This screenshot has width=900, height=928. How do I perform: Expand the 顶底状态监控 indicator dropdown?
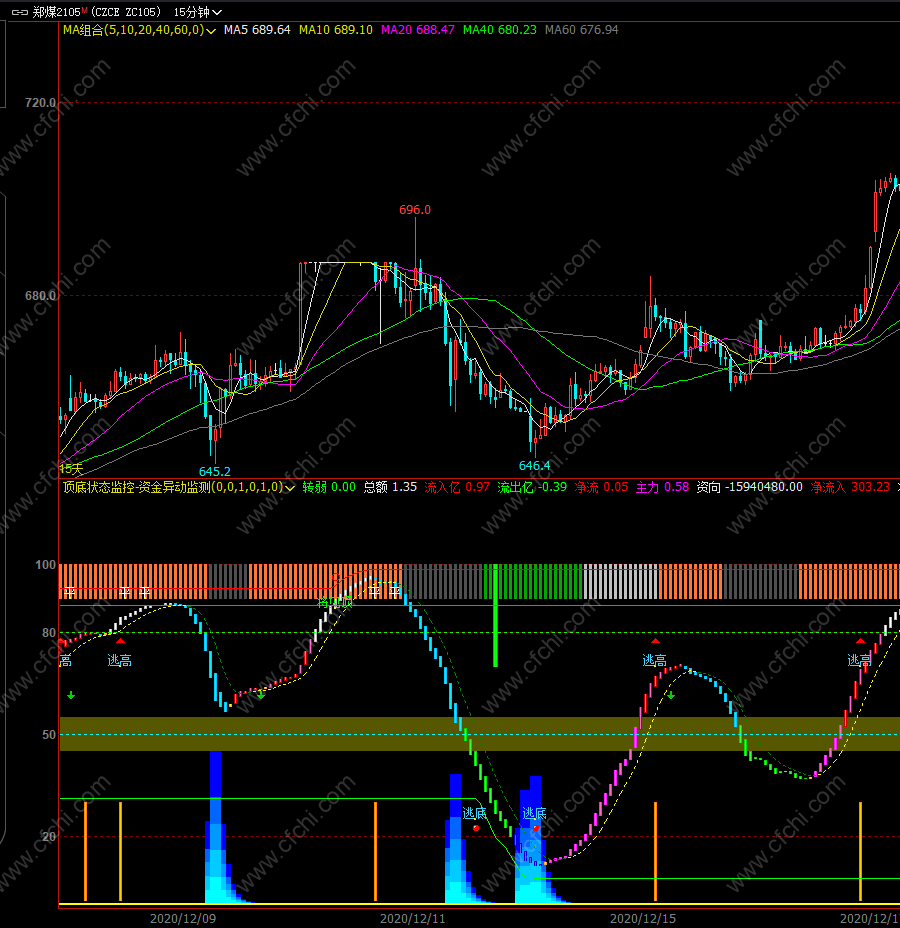tap(290, 488)
